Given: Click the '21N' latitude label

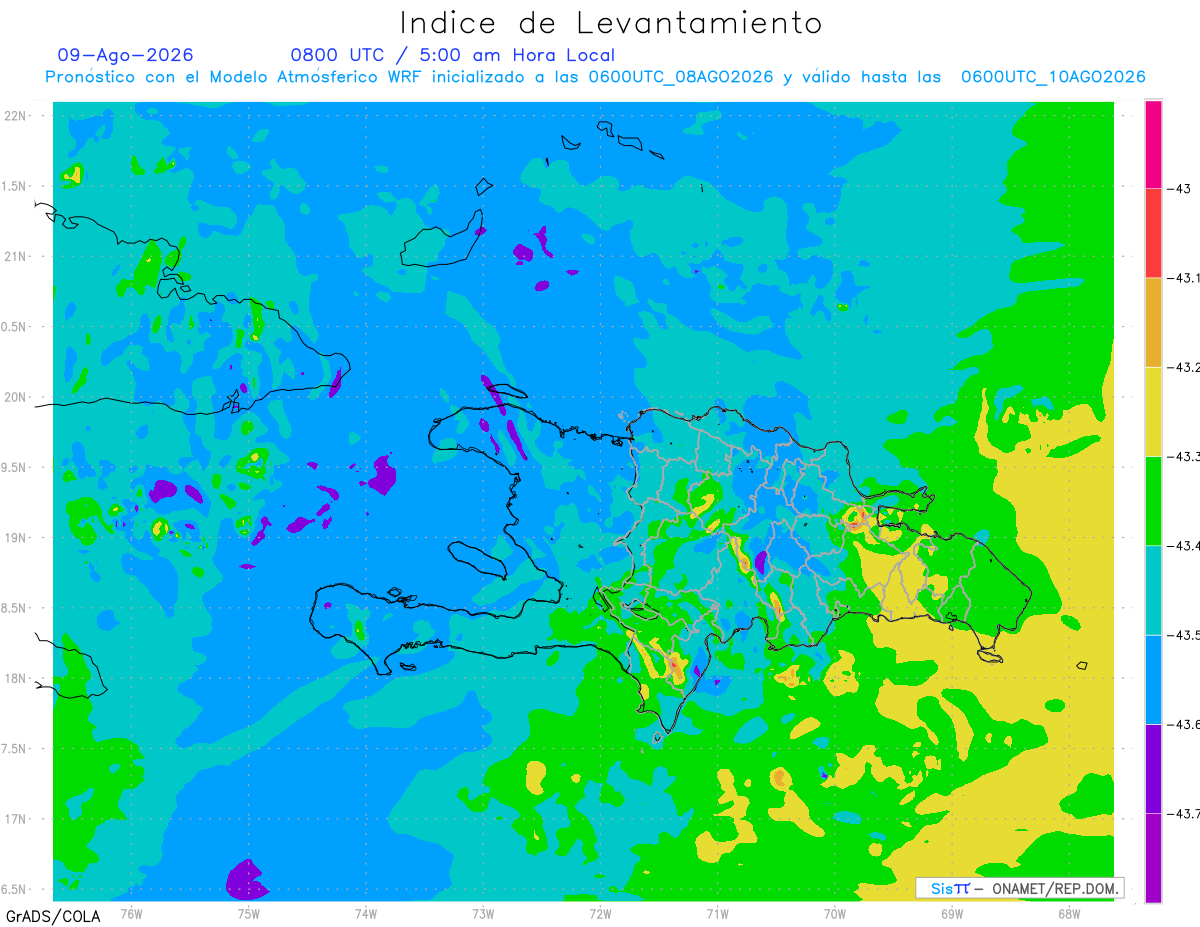Looking at the screenshot, I should click(x=17, y=257).
